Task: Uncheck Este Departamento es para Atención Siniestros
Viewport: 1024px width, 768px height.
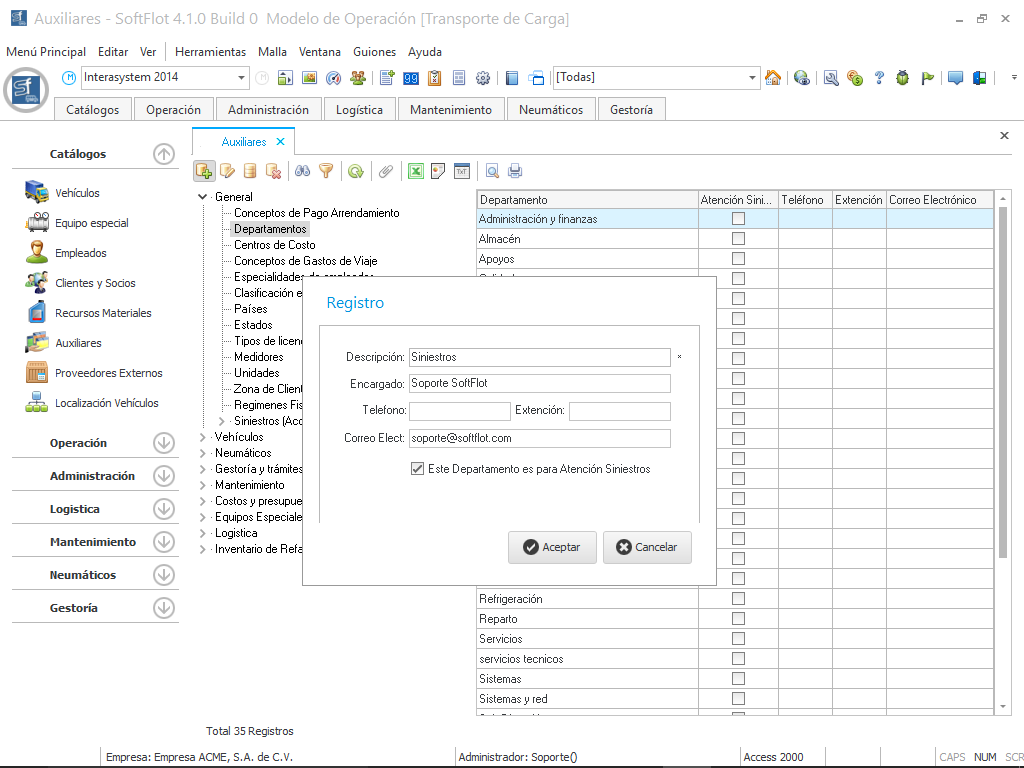Action: (x=417, y=469)
